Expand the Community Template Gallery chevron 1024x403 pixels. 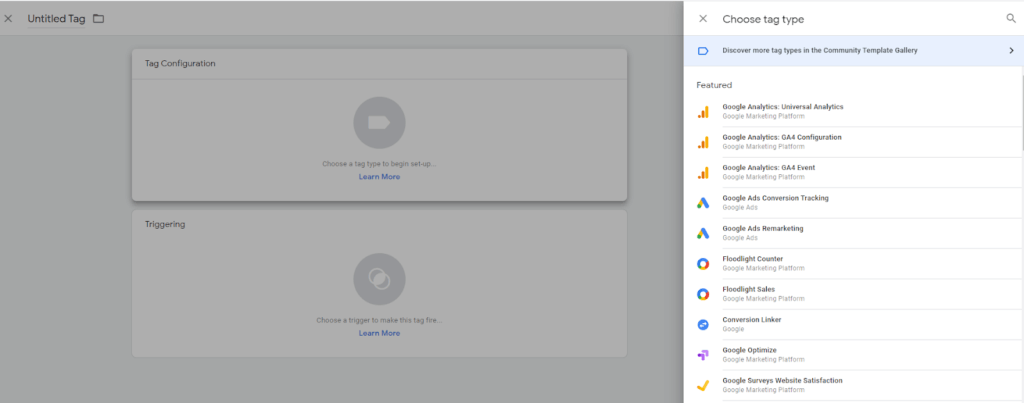click(1011, 50)
